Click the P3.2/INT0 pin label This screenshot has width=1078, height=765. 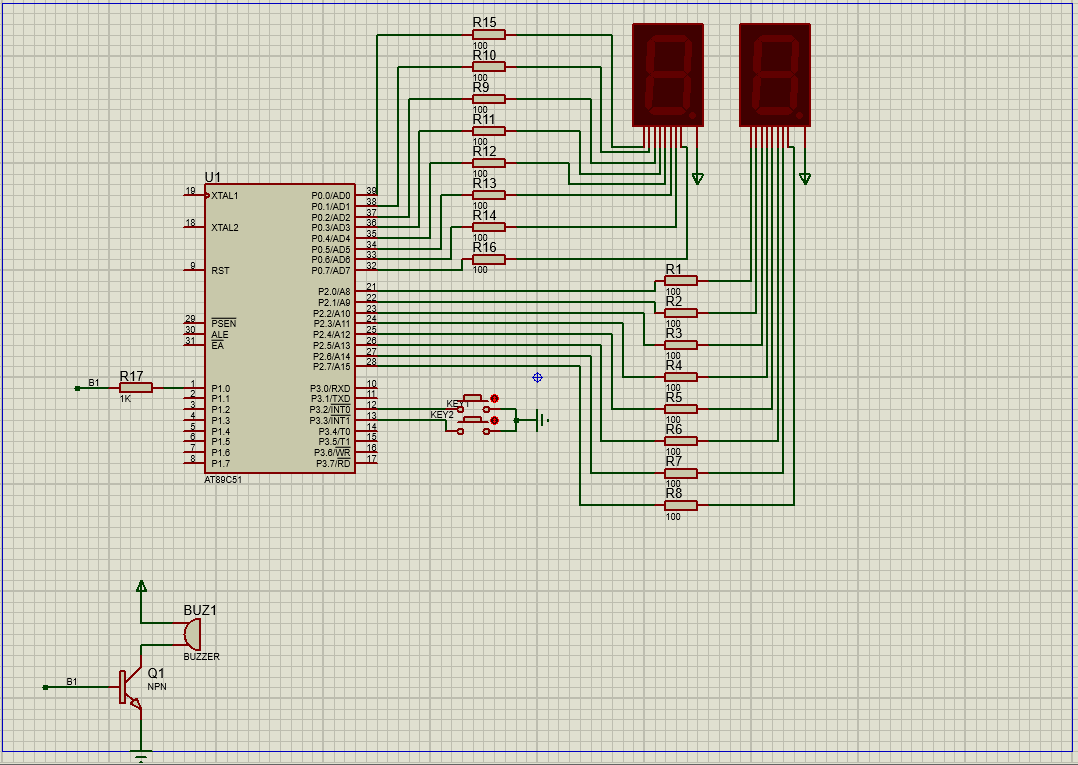pyautogui.click(x=330, y=410)
